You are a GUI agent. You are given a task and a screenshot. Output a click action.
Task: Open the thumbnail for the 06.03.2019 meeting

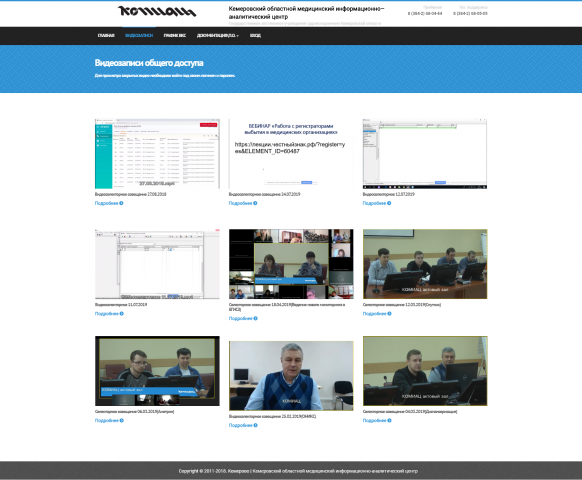[157, 371]
